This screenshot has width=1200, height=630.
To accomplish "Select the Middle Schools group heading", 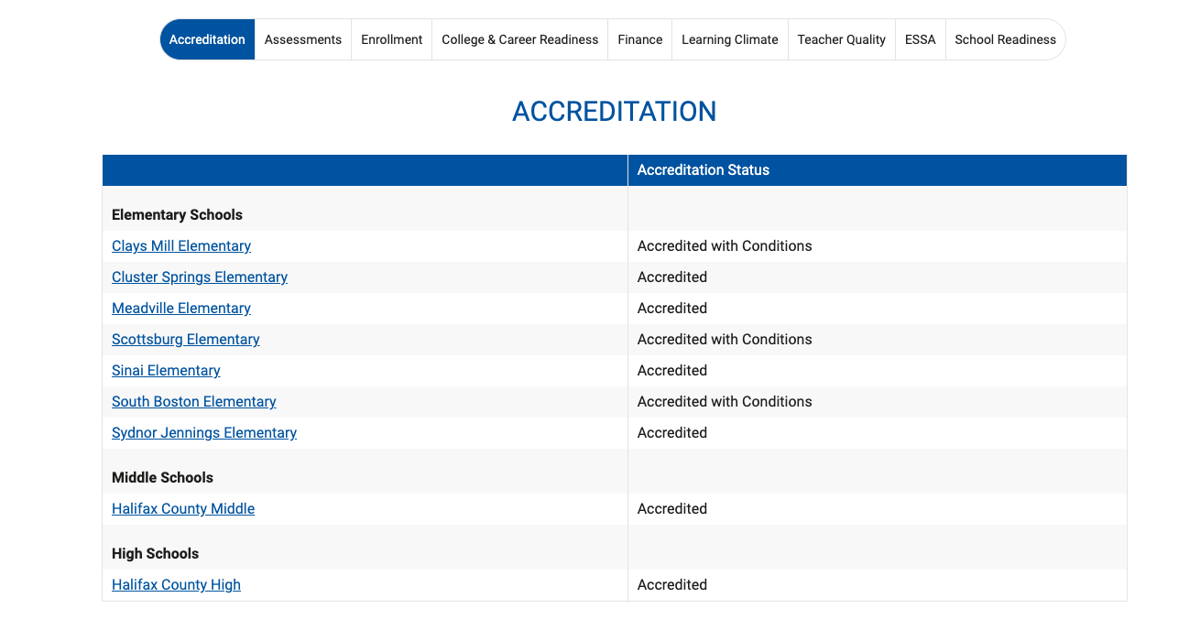I will pos(162,478).
